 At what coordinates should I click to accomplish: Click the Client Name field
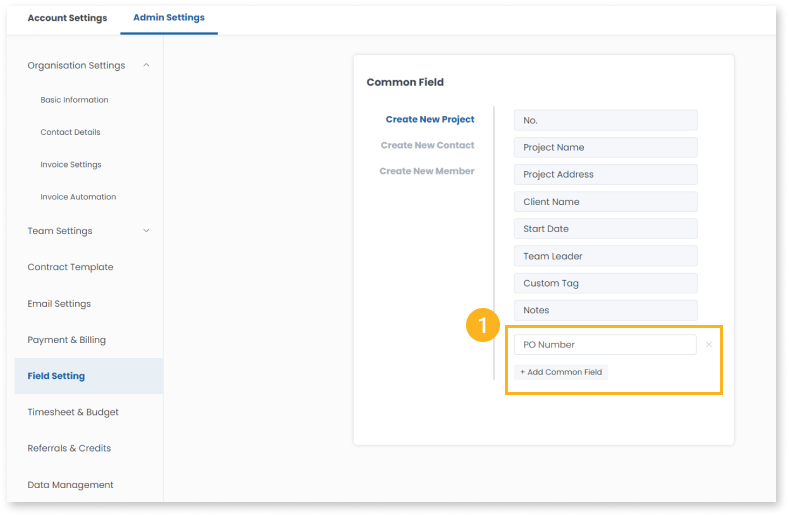(x=605, y=202)
